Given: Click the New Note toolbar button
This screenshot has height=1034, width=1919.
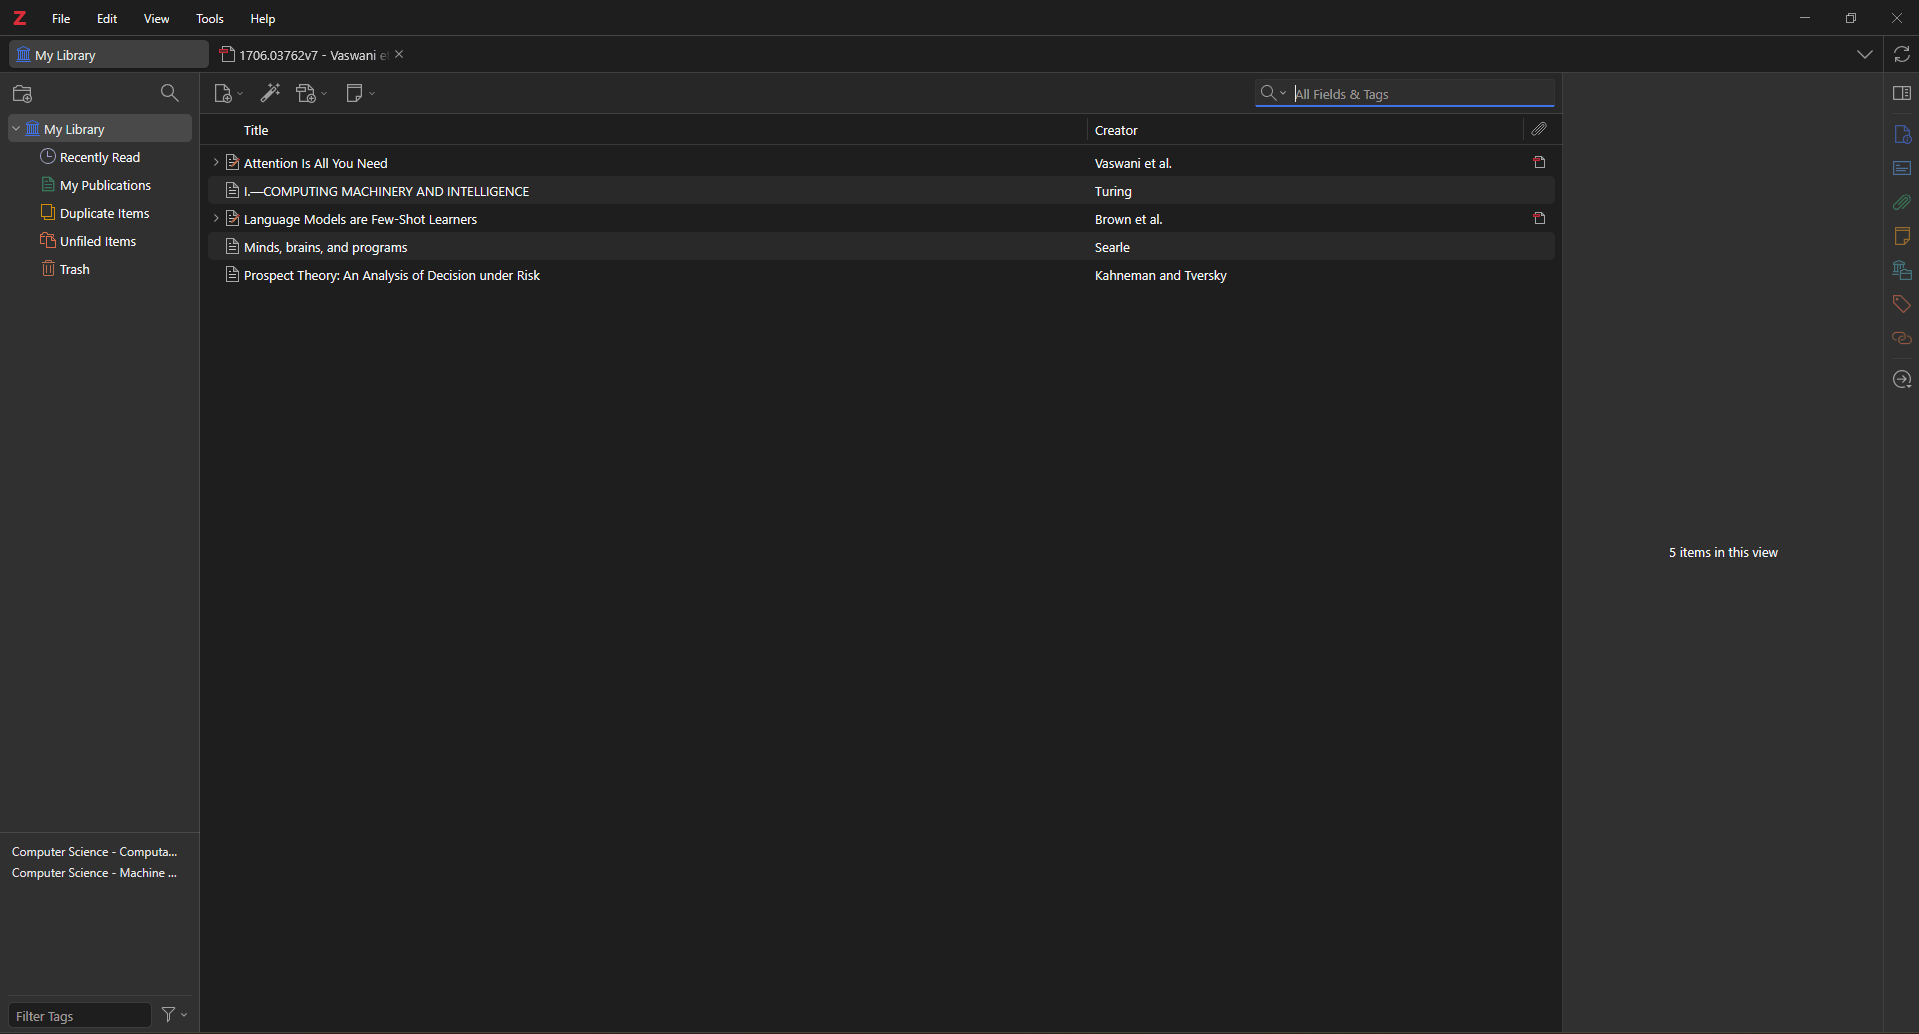Looking at the screenshot, I should click(x=360, y=94).
